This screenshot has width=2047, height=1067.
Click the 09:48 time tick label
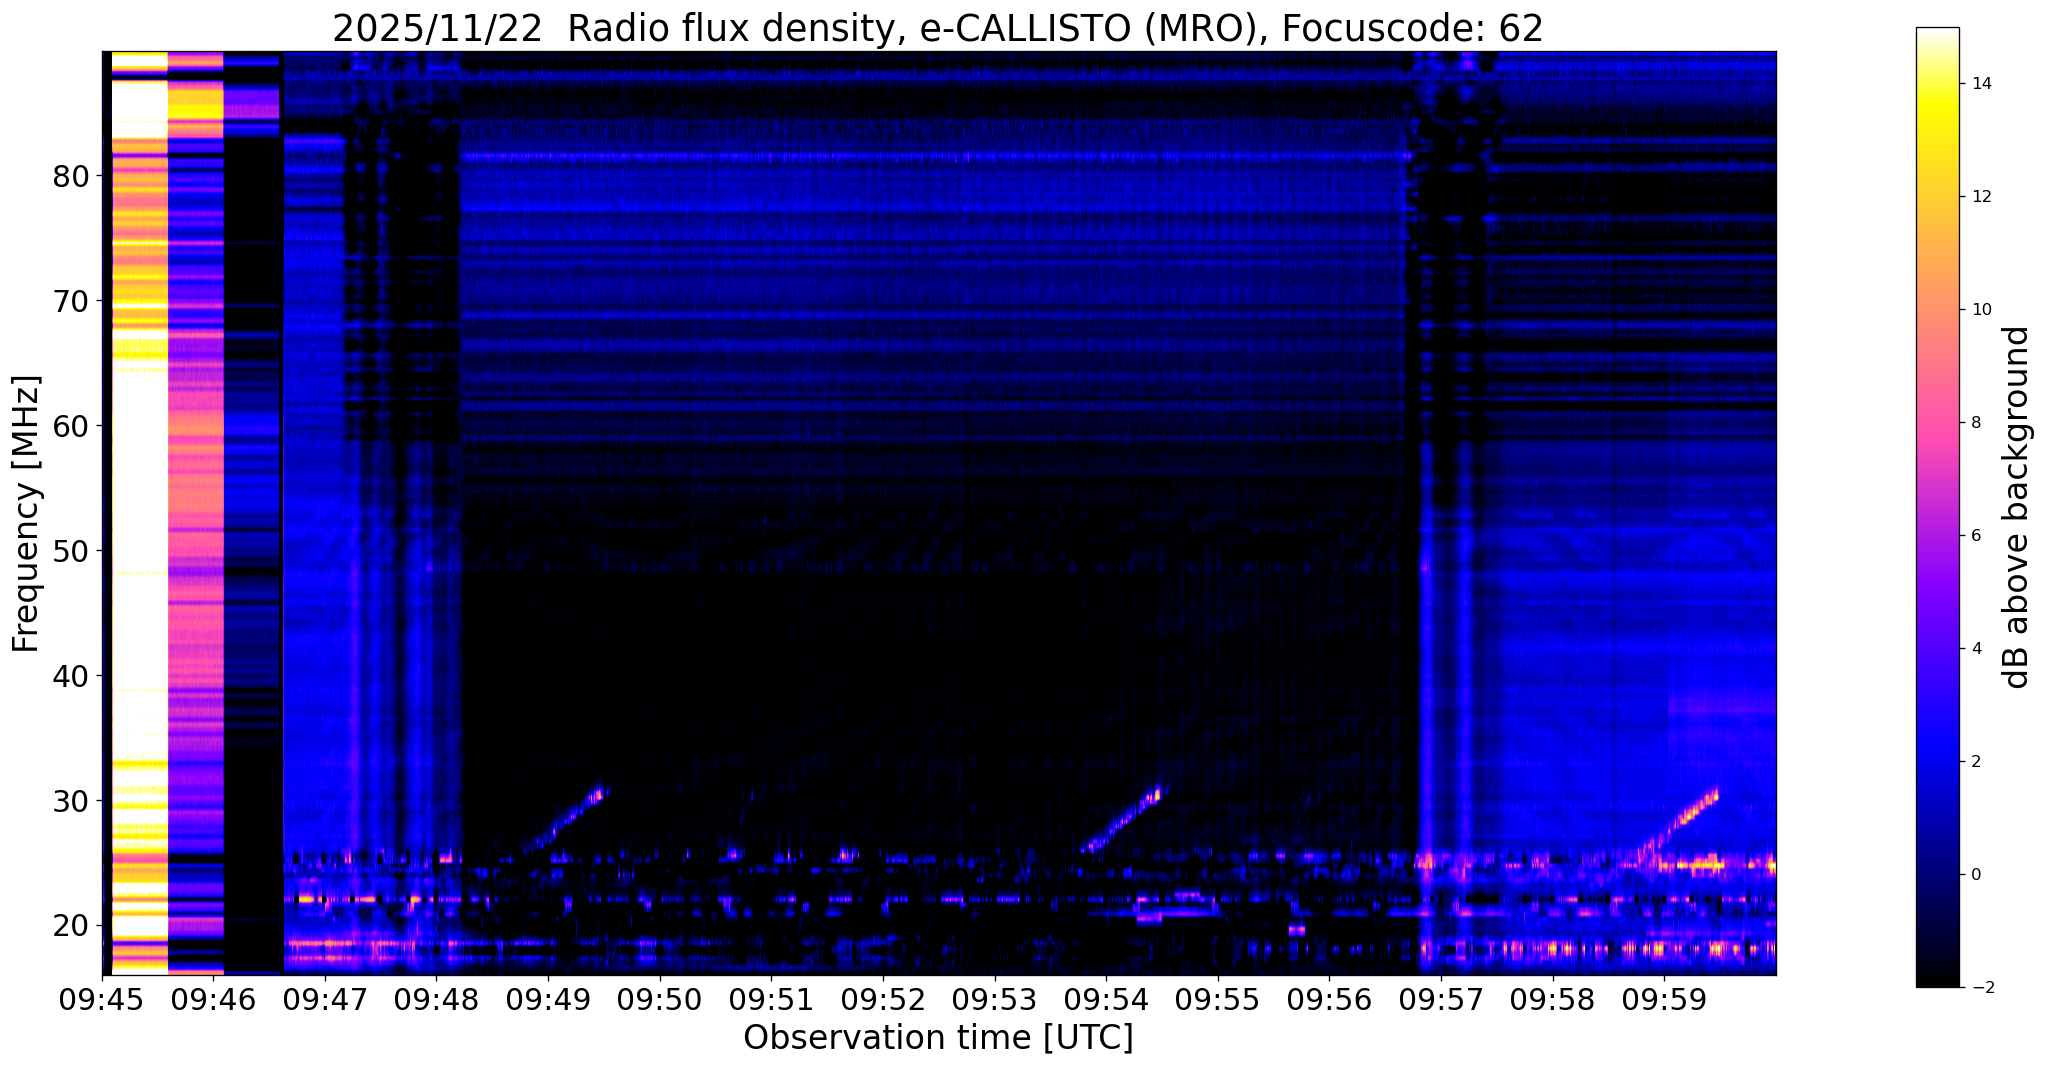437,1000
